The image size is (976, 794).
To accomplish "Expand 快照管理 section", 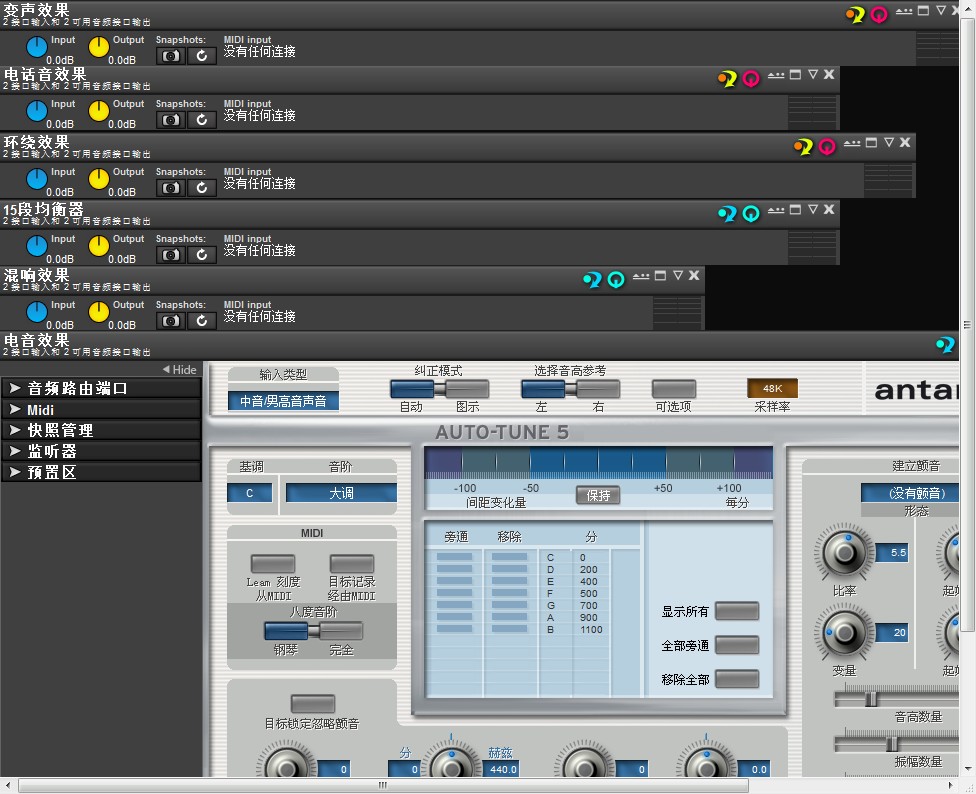I will click(x=101, y=430).
